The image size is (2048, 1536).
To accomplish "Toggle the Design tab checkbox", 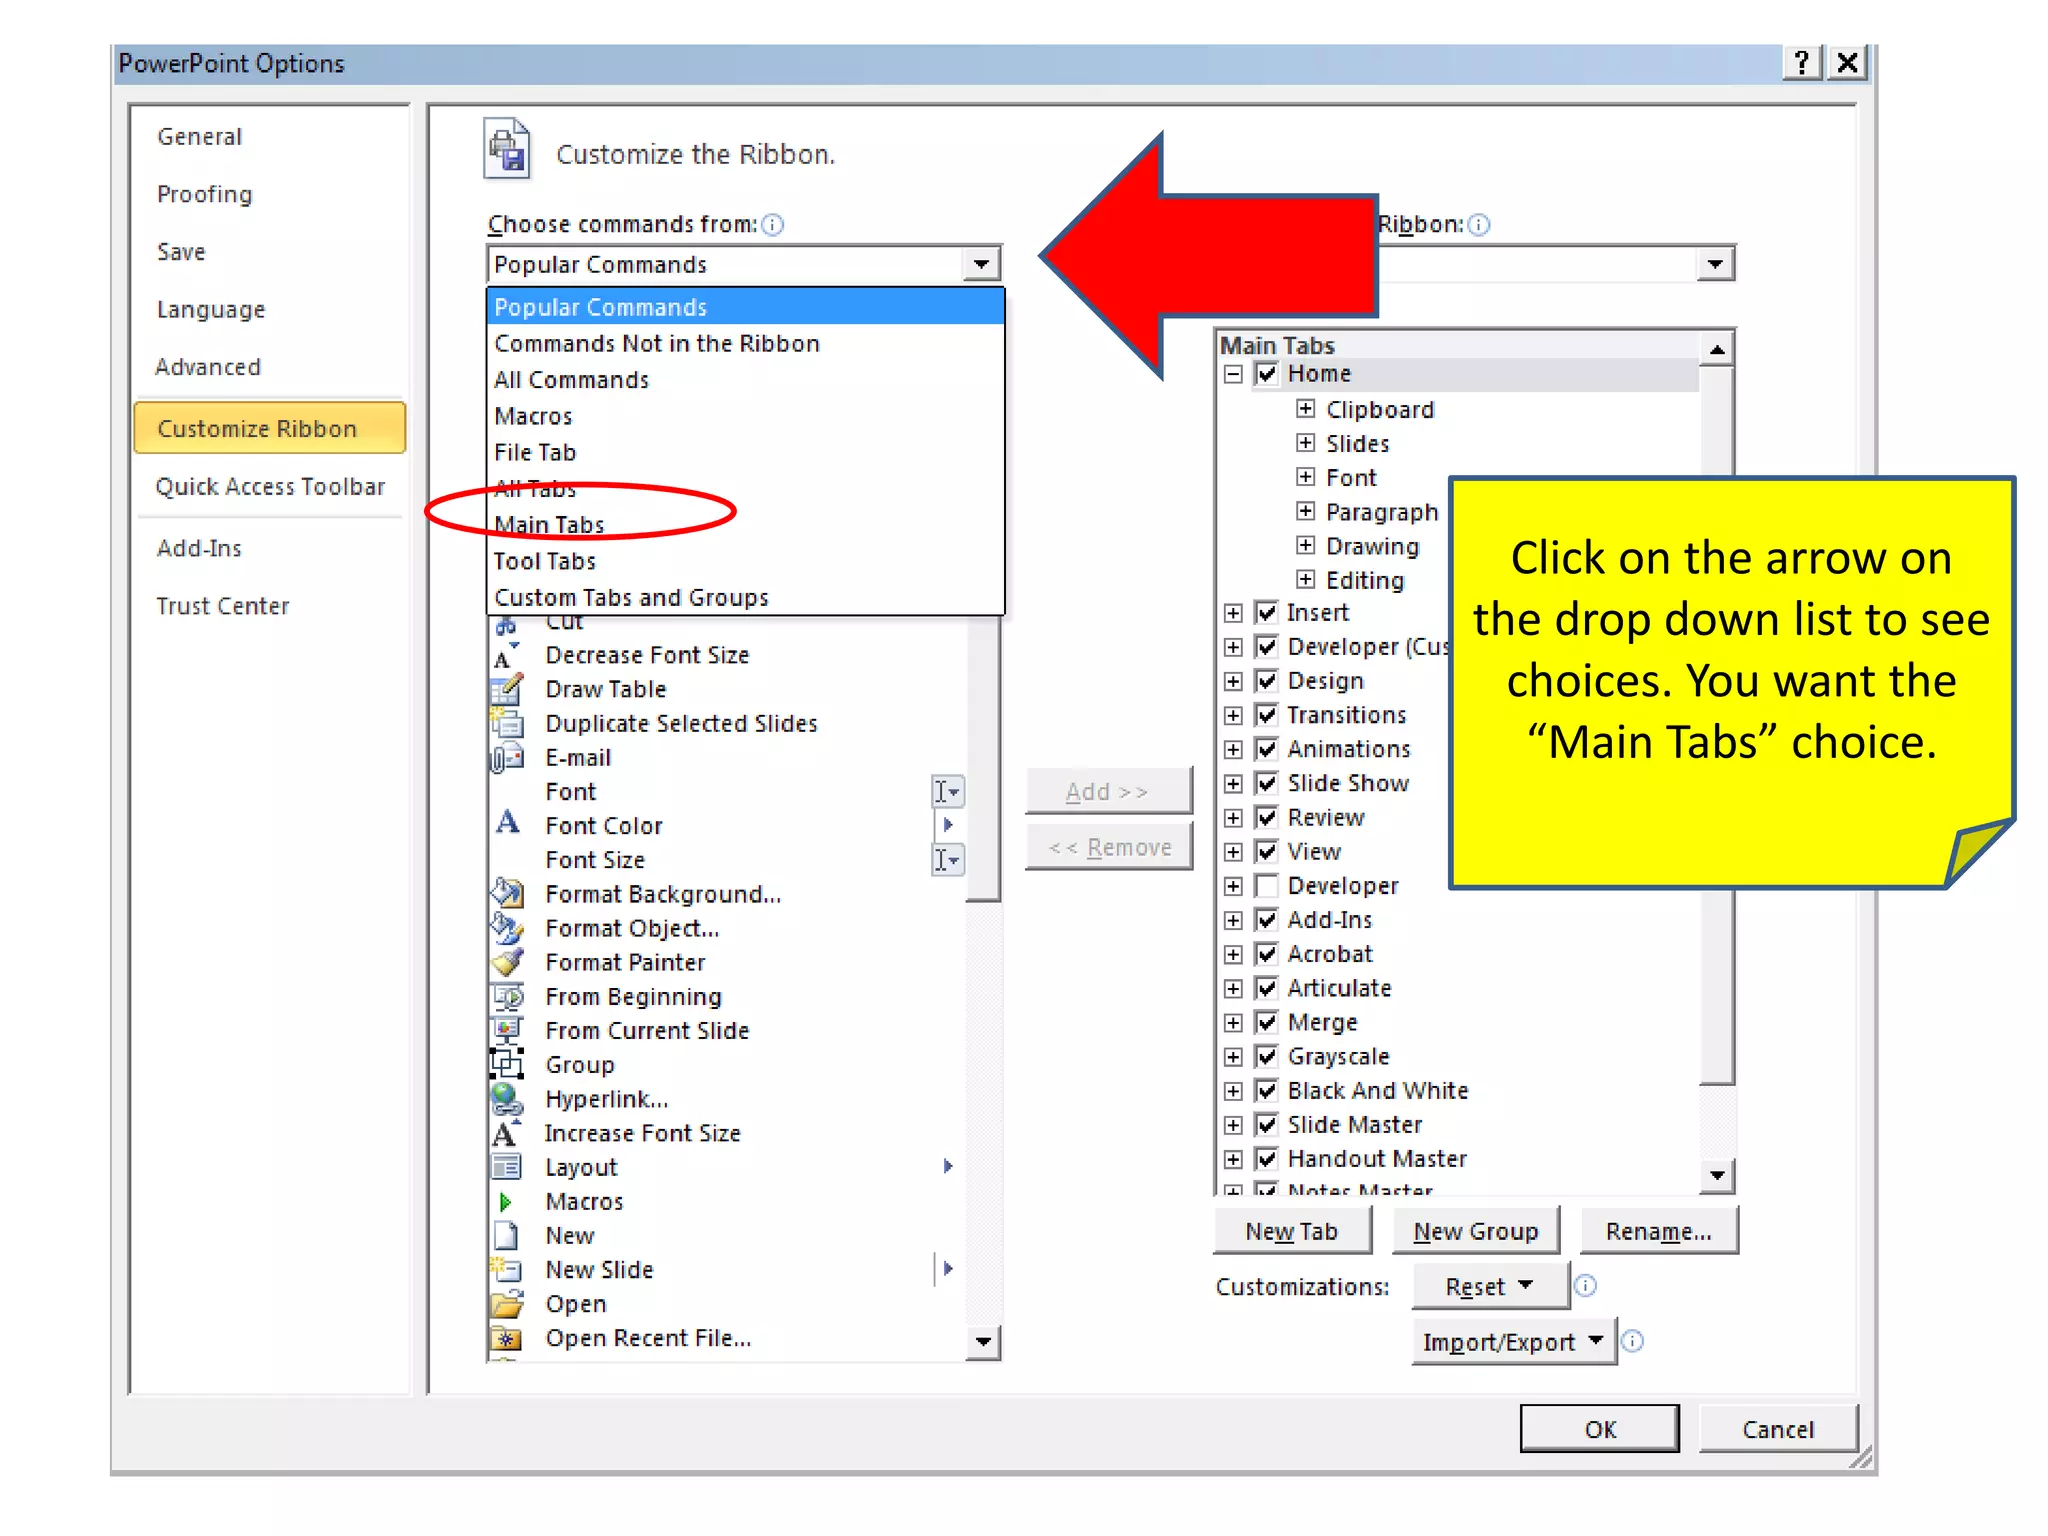I will pyautogui.click(x=1266, y=681).
